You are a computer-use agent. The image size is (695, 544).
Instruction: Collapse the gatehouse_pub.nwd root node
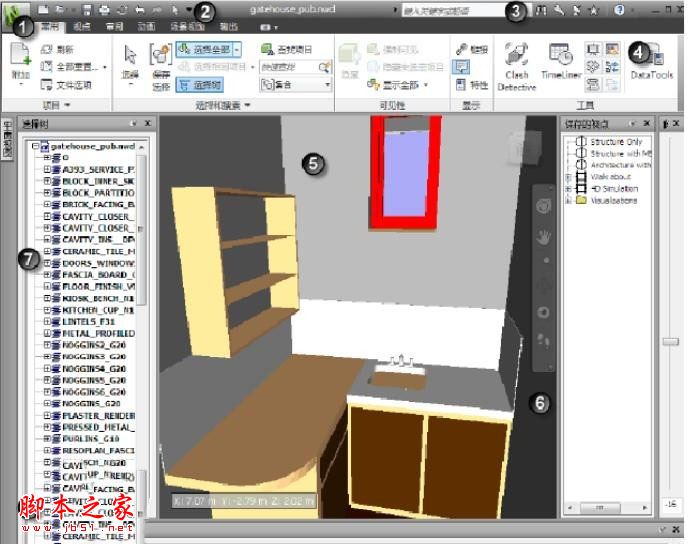[35, 146]
